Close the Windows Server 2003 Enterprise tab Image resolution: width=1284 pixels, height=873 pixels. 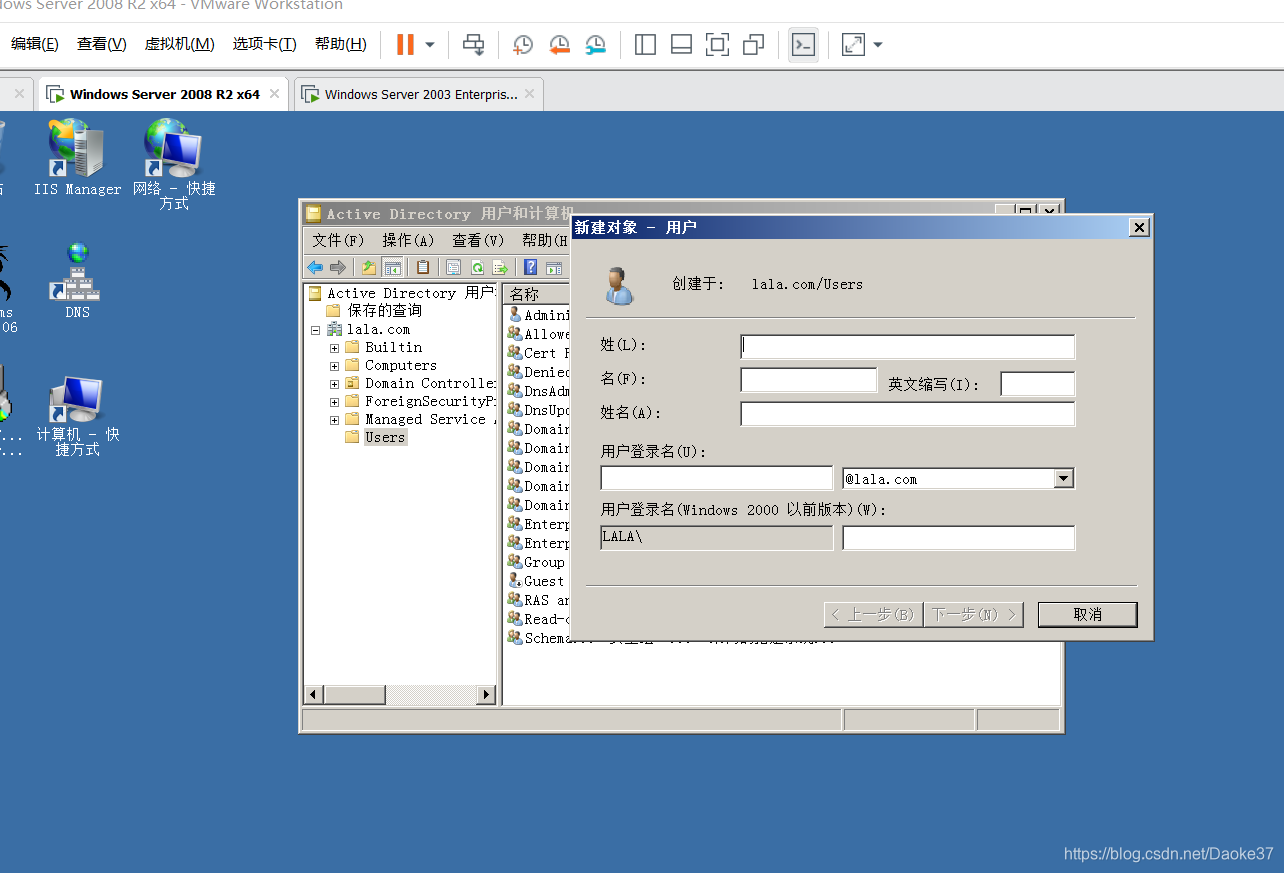[x=529, y=94]
